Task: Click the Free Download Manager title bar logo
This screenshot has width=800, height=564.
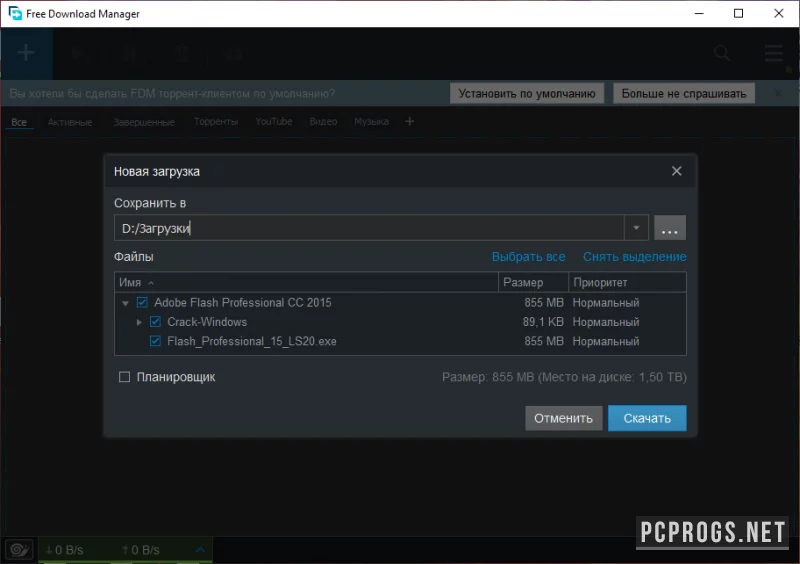Action: tap(15, 13)
